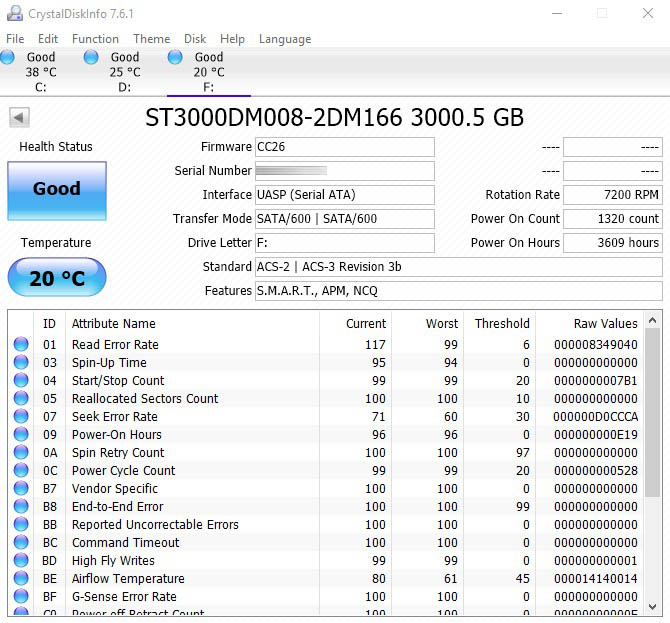
Task: Select the High Fly Writes attribute name
Action: pos(113,560)
